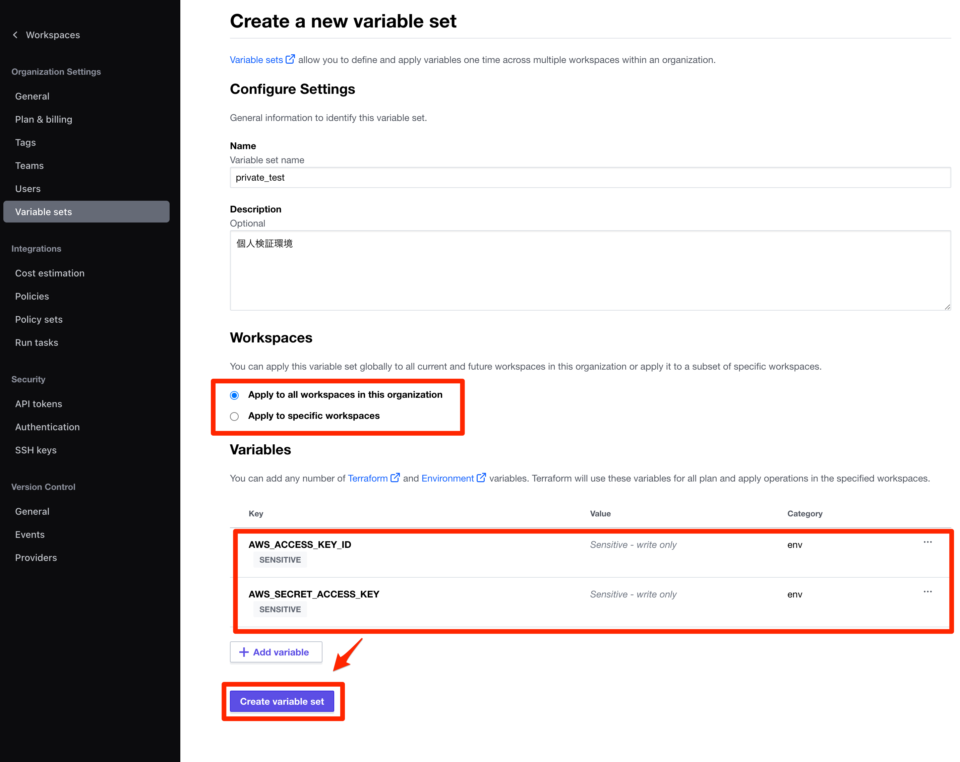Click the Description box's resize handle
Image resolution: width=960 pixels, height=762 pixels.
(947, 306)
